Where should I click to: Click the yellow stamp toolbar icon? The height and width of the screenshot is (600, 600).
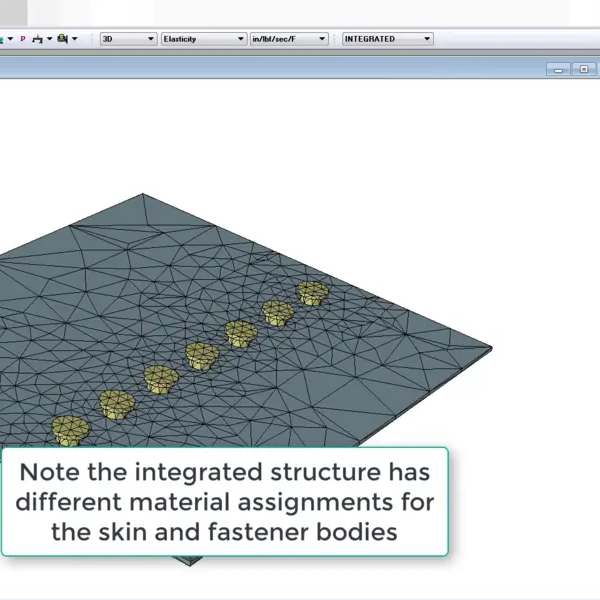[62, 39]
